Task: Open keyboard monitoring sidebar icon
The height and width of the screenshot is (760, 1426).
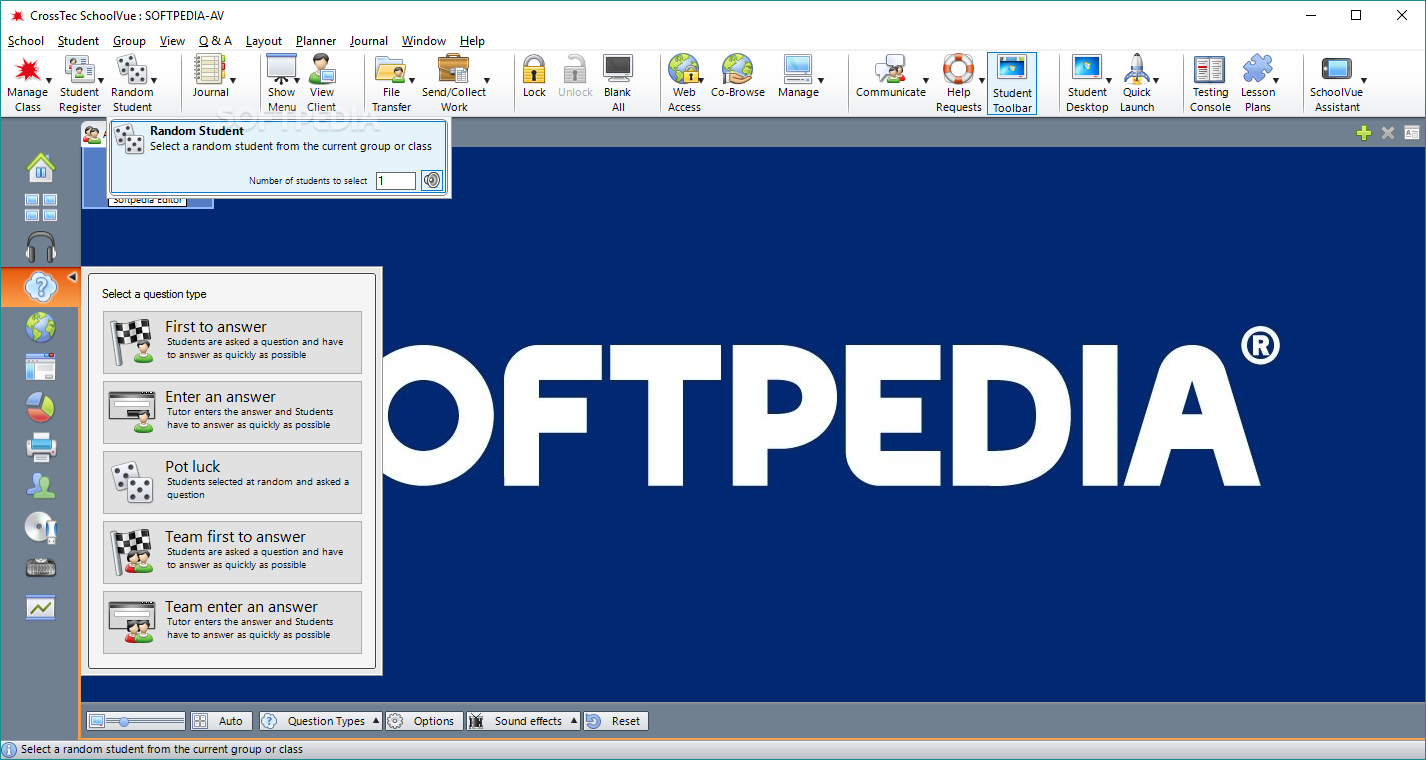Action: 41,567
